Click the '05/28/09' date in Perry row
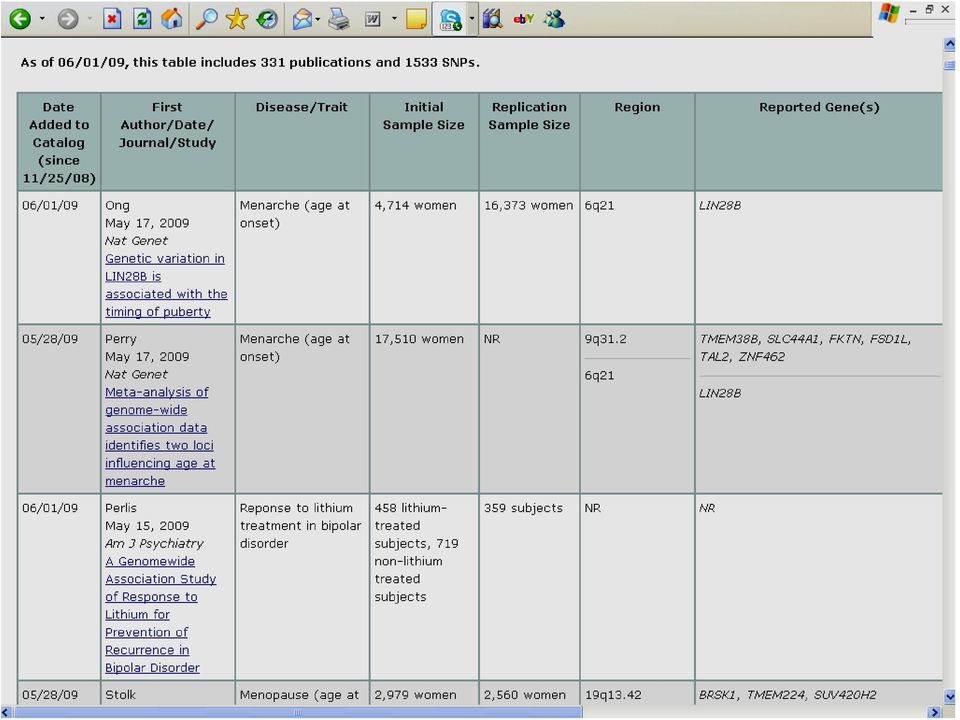 click(x=50, y=339)
